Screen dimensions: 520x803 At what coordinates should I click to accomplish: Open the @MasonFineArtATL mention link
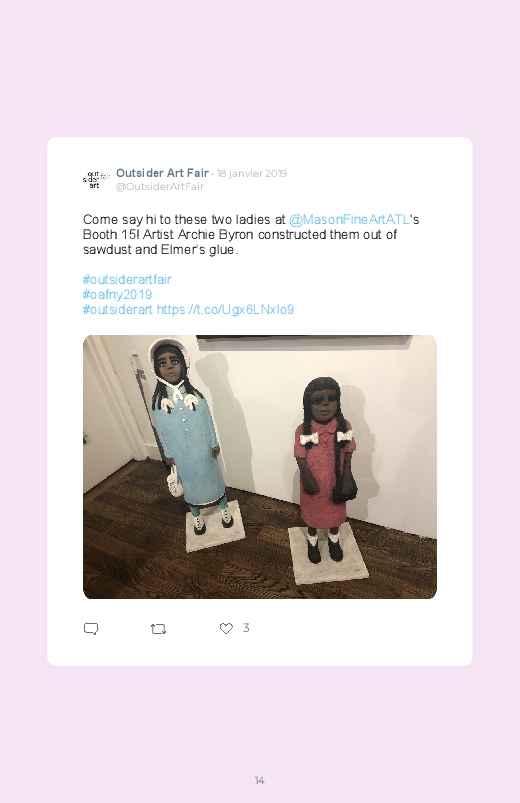349,219
